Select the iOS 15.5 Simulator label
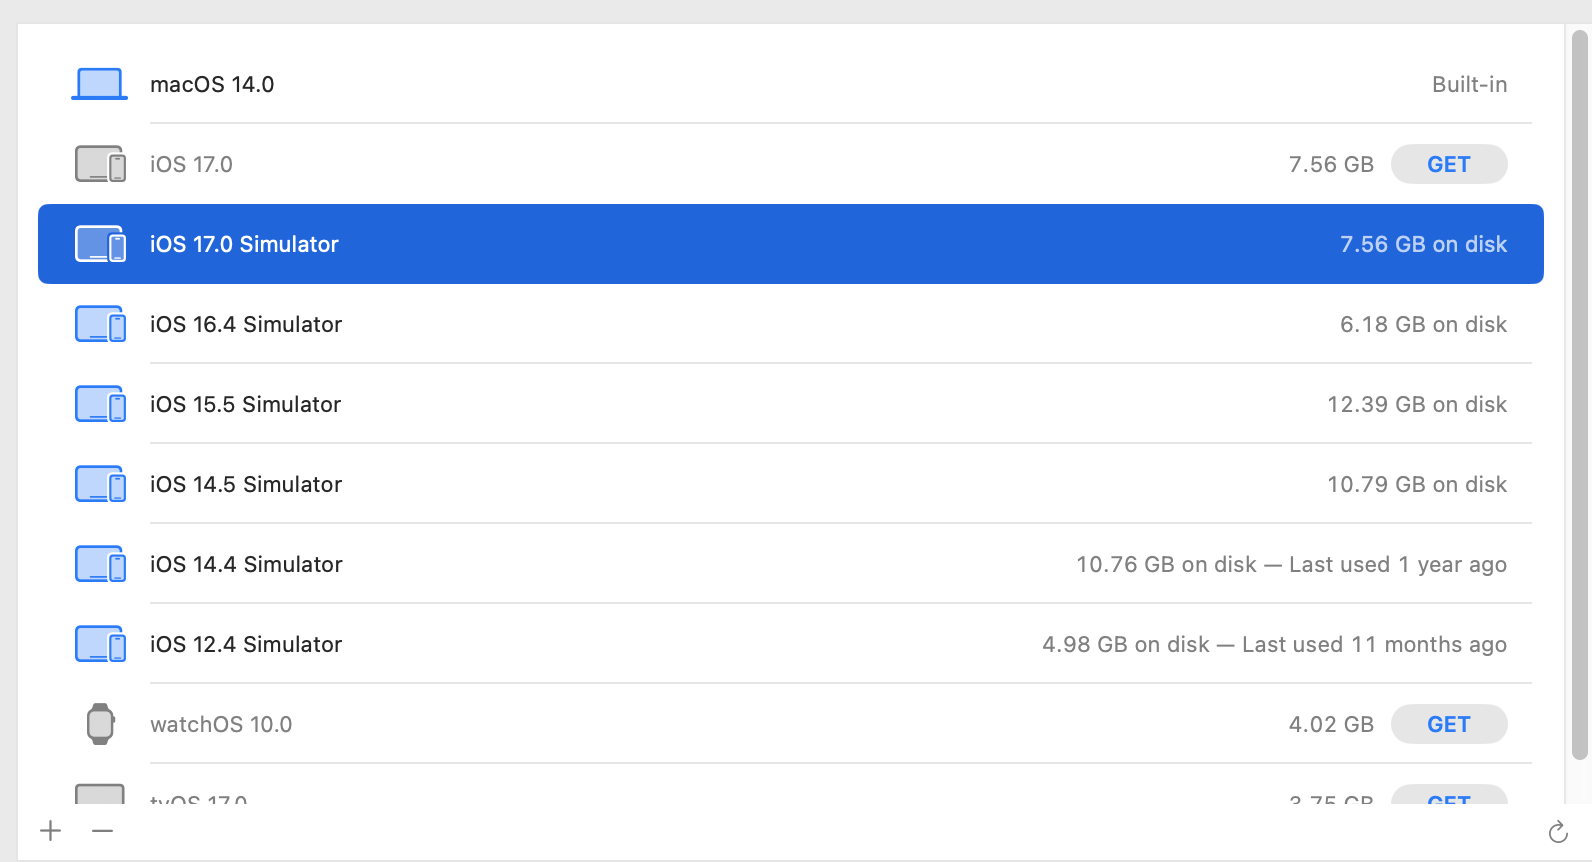Screen dimensions: 1592x862 coord(246,404)
